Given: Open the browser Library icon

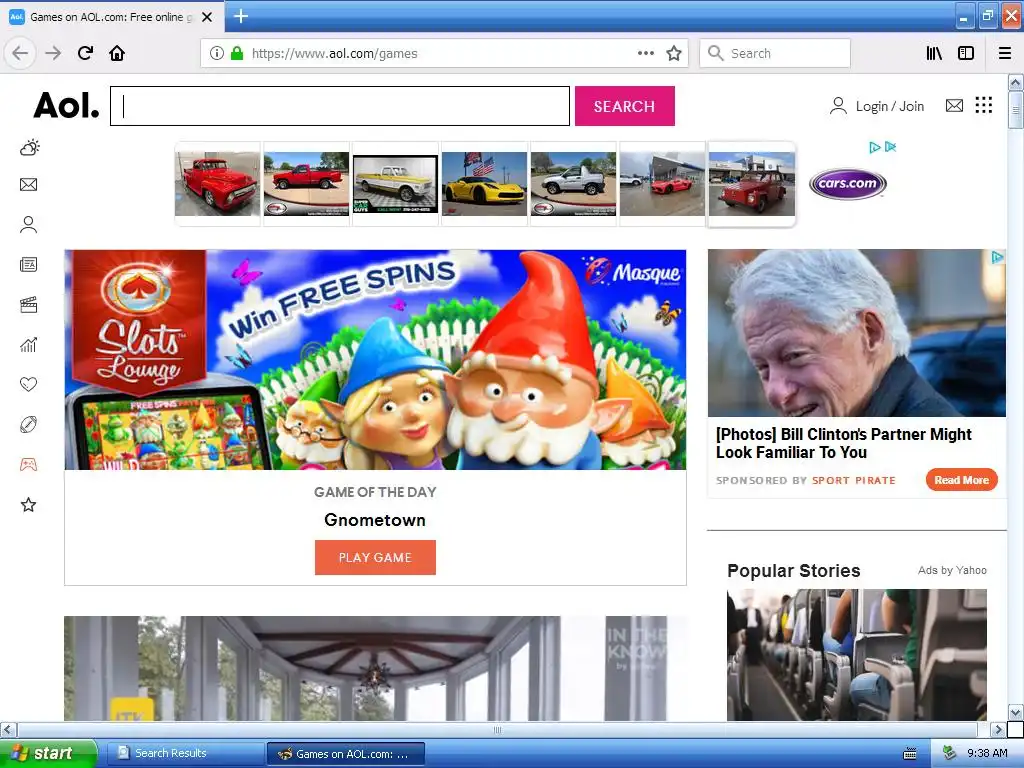Looking at the screenshot, I should [935, 53].
